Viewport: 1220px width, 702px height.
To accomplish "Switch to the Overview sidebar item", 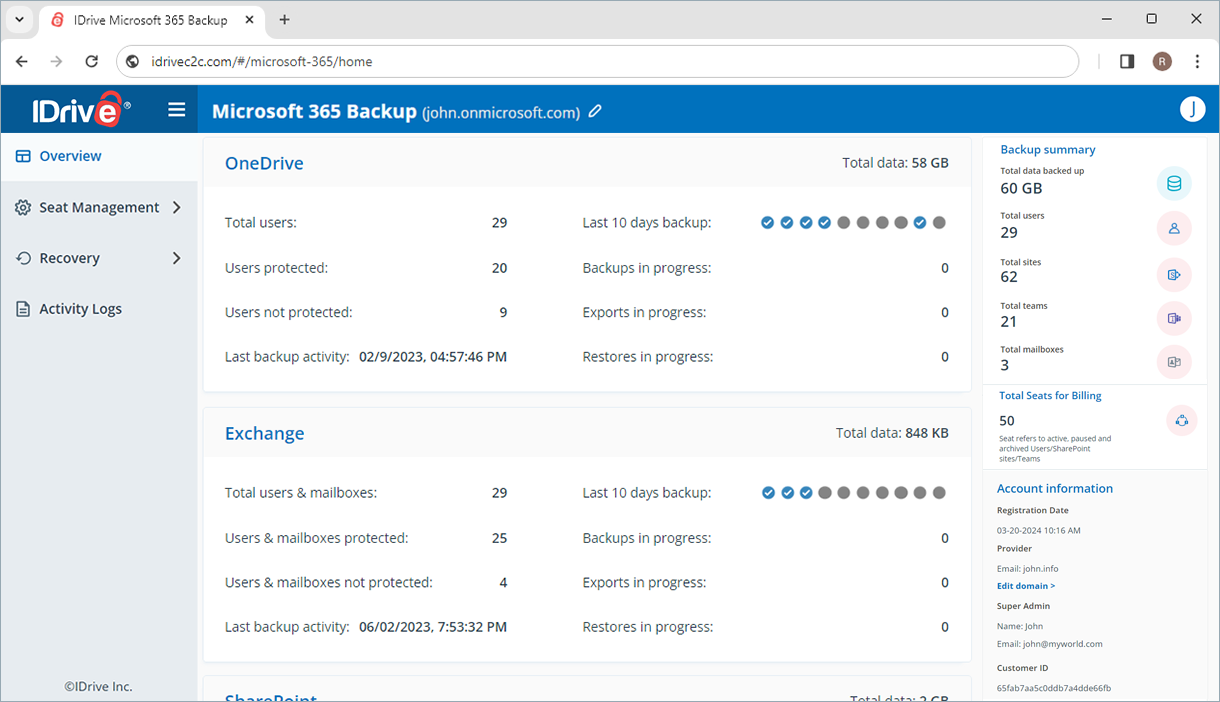I will pos(69,156).
